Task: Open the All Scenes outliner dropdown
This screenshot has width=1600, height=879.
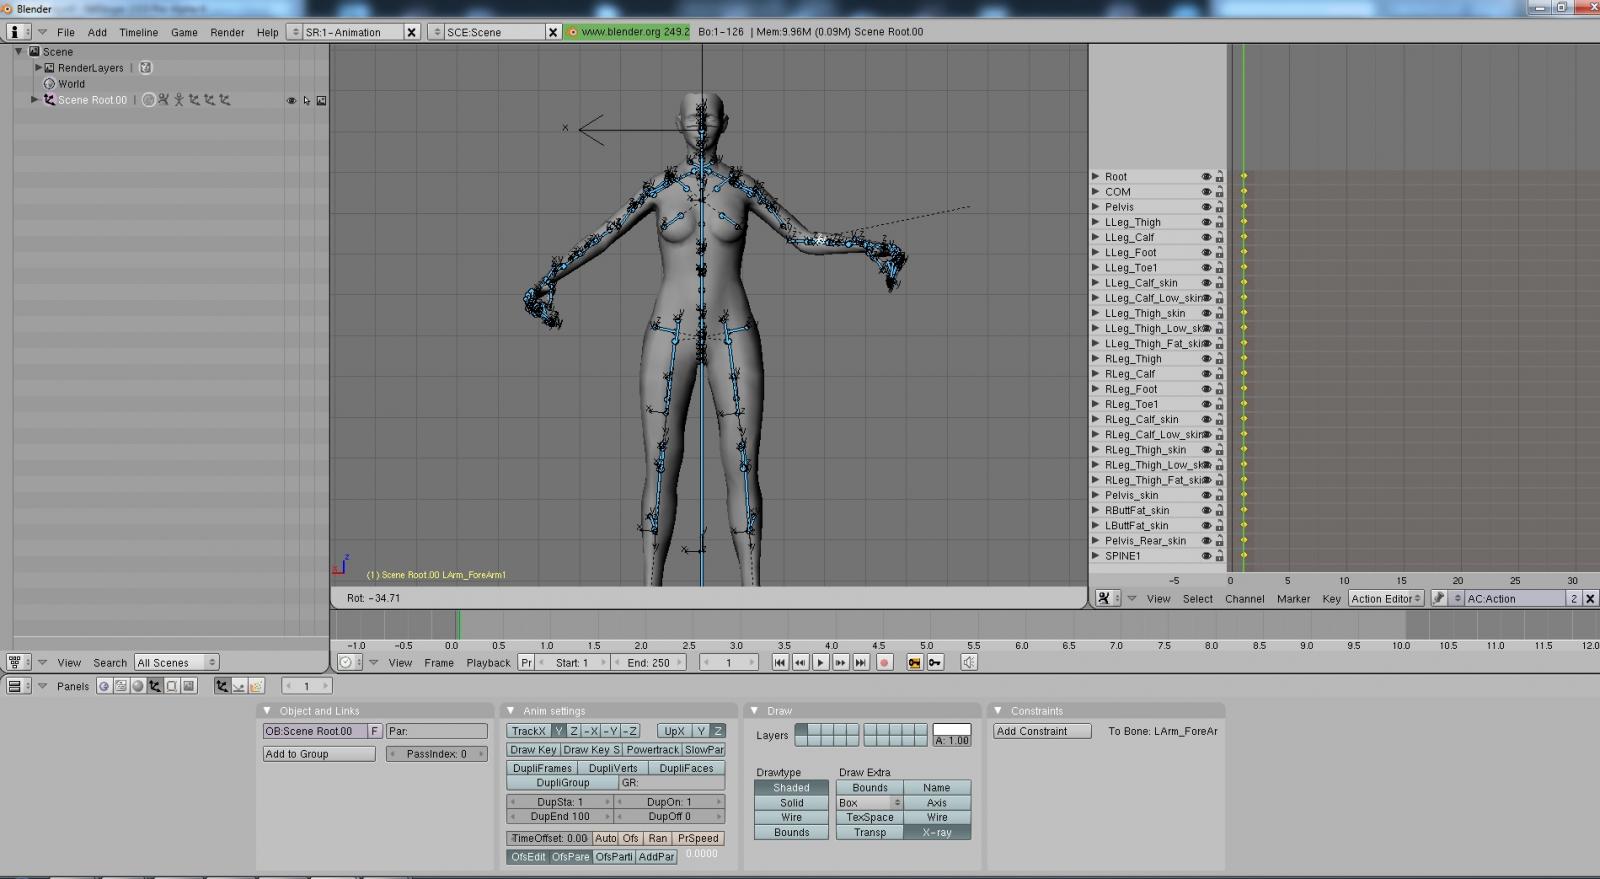Action: click(176, 662)
